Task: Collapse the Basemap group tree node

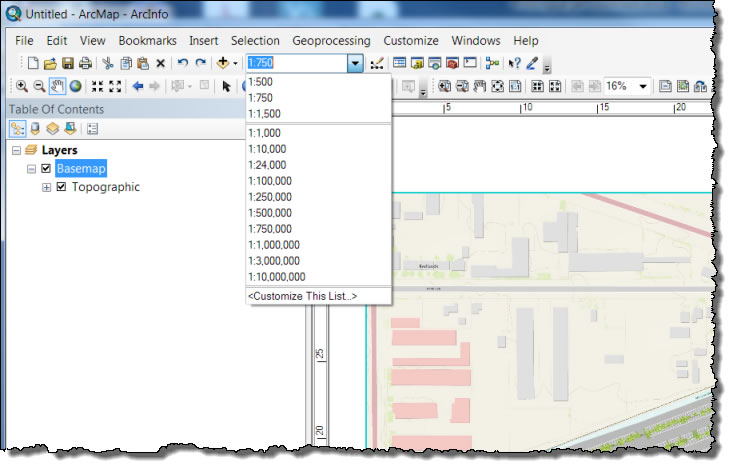Action: [31, 169]
